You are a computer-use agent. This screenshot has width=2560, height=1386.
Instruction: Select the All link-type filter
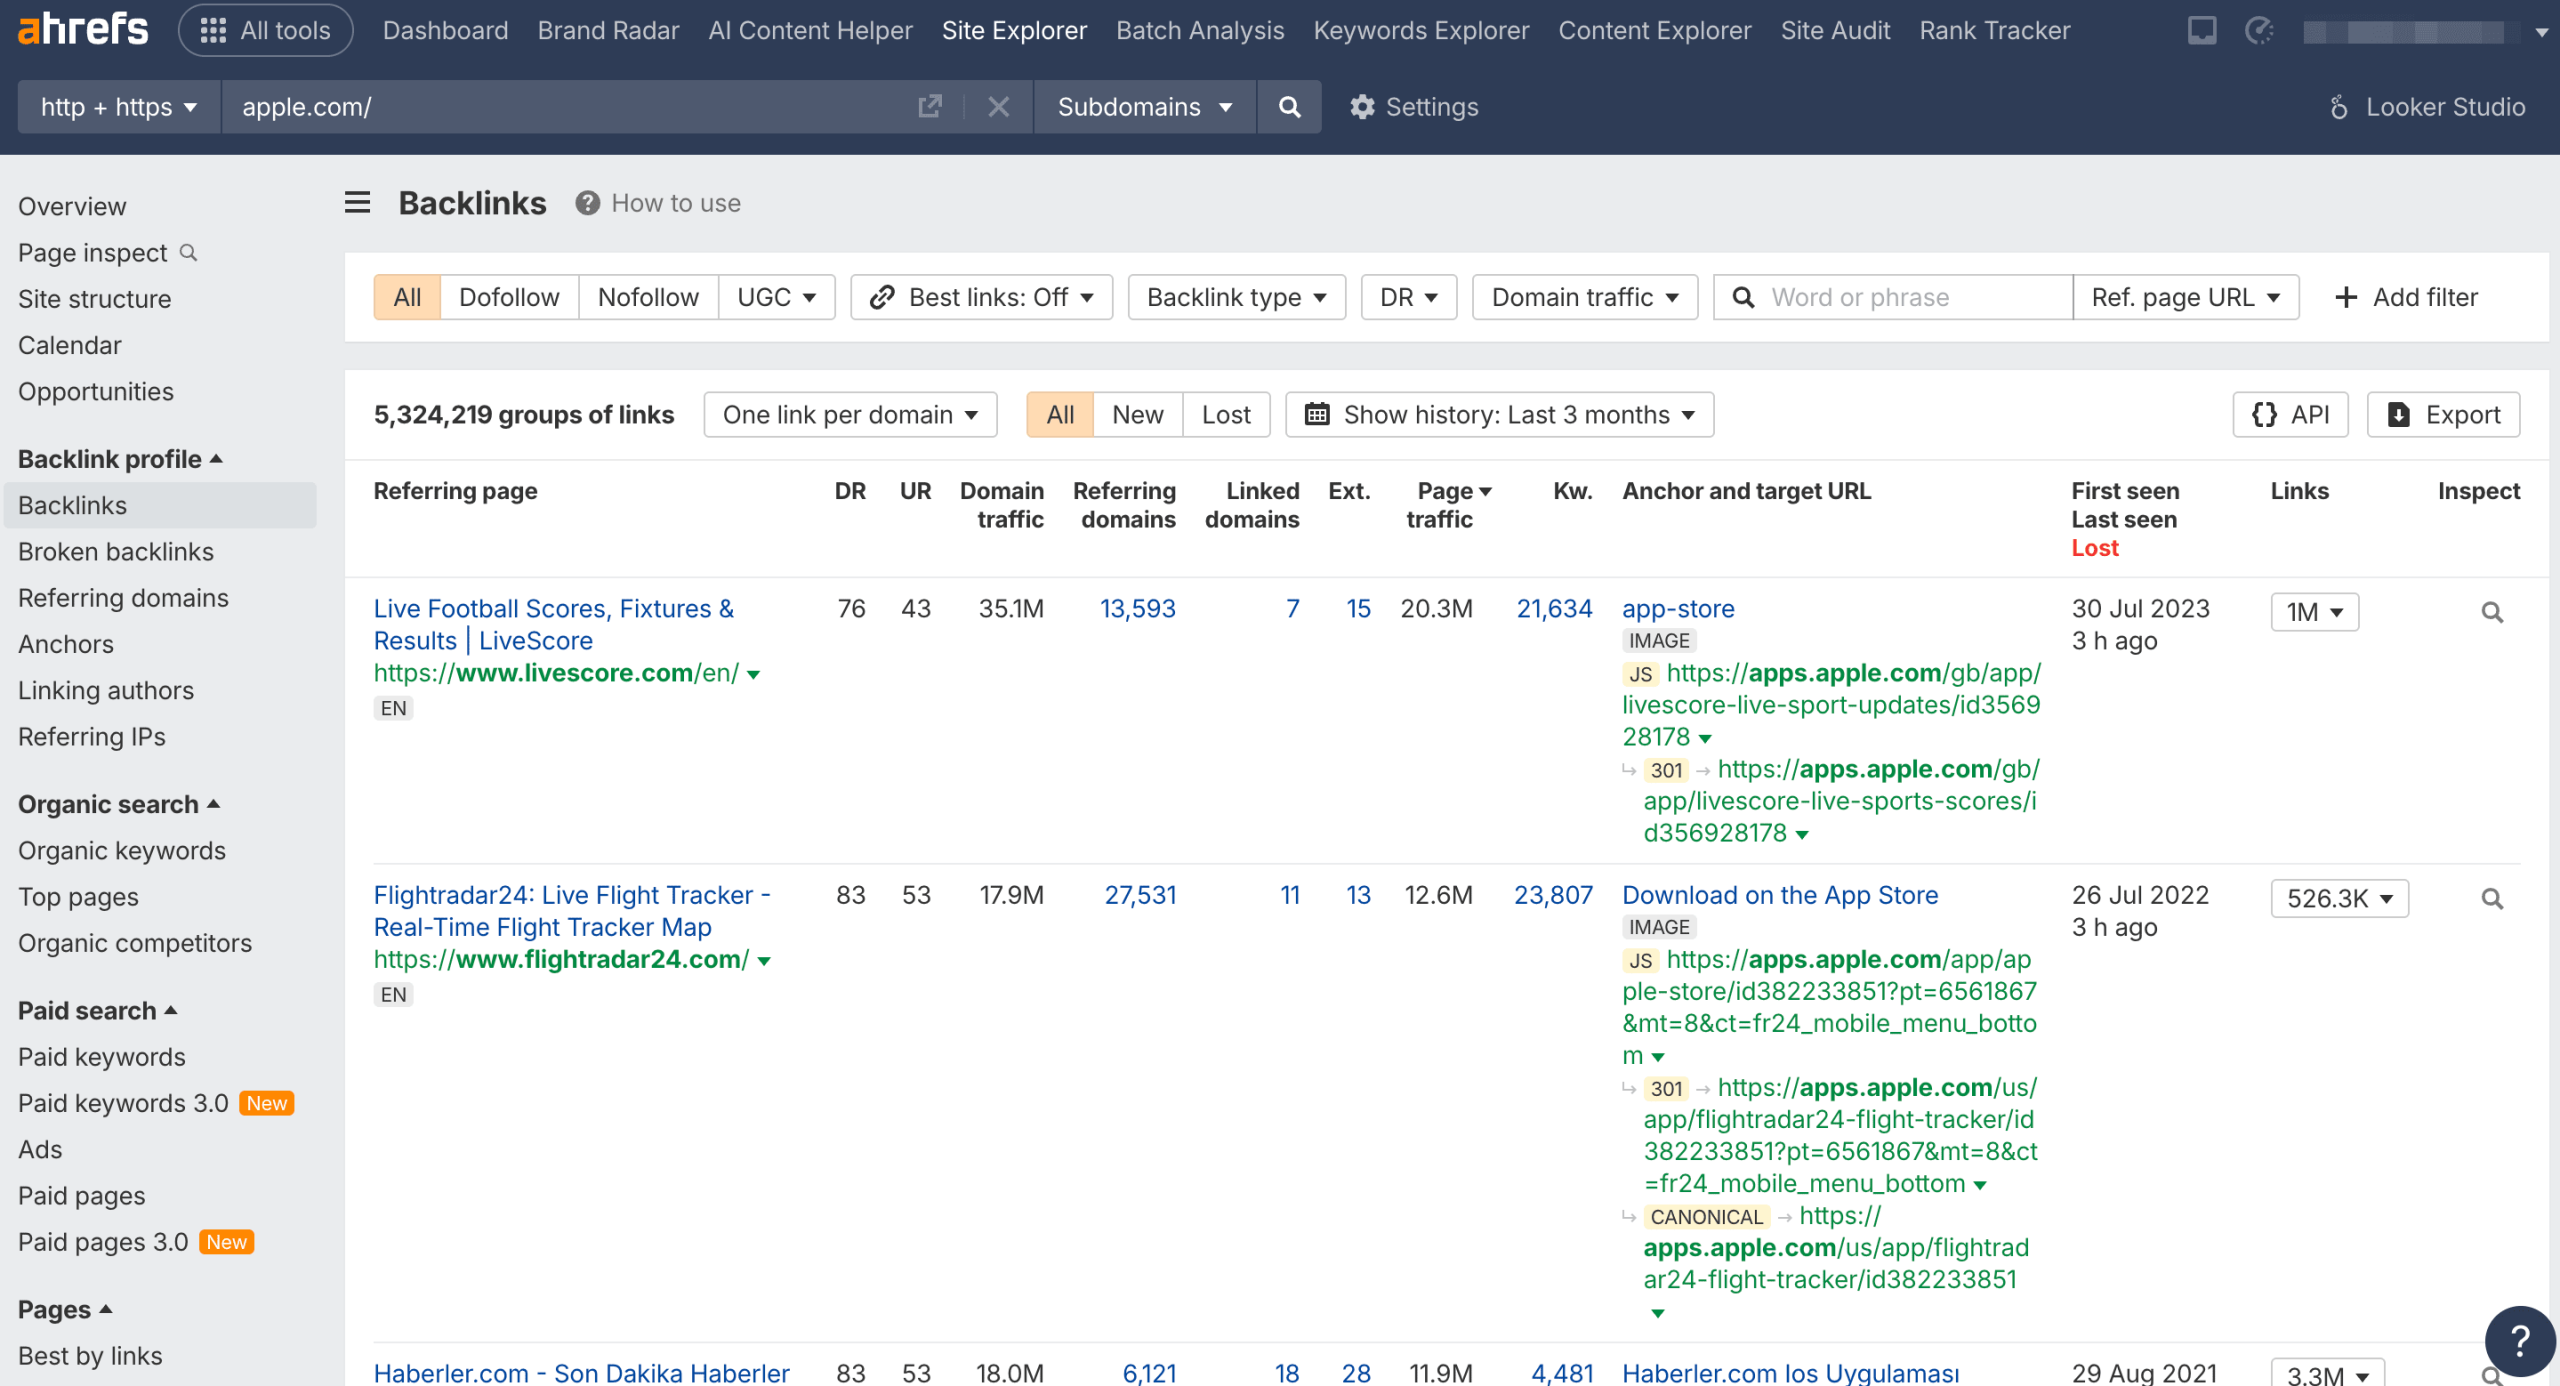407,297
